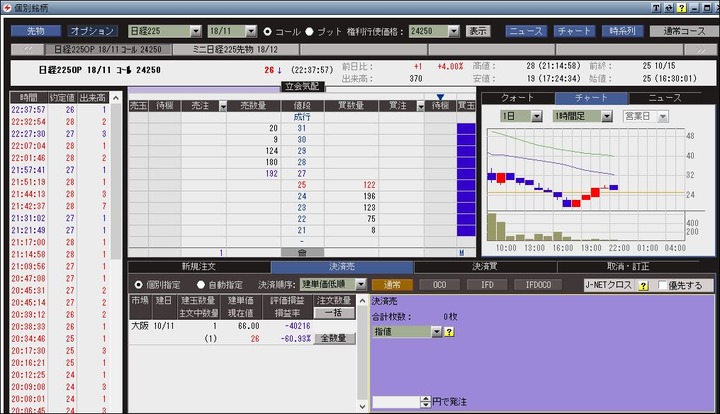Open the 取消・訂正 tab
720x414 pixels.
pos(628,267)
